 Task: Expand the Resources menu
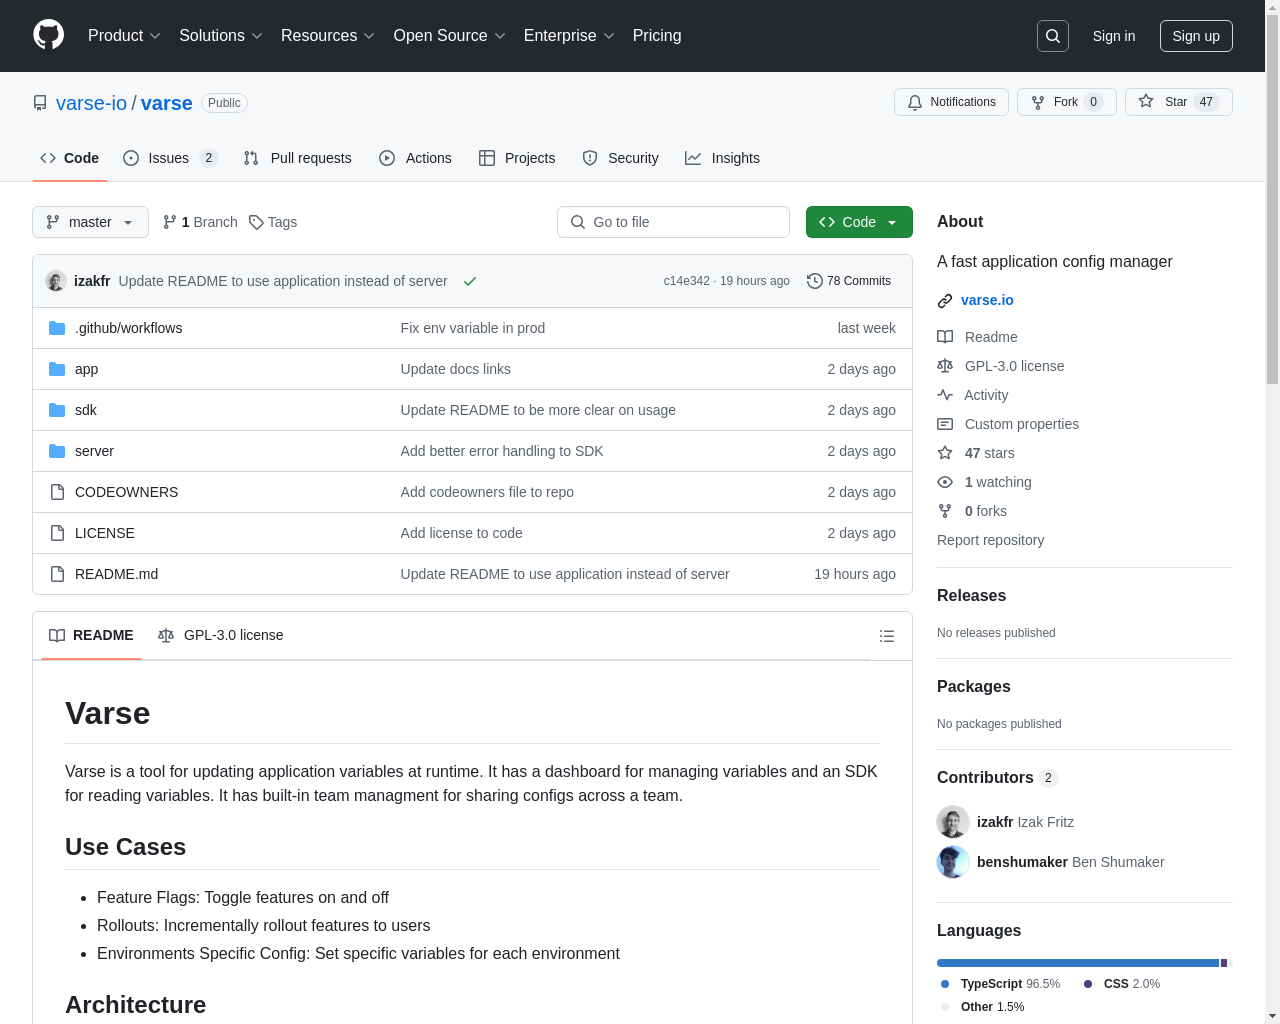coord(327,36)
